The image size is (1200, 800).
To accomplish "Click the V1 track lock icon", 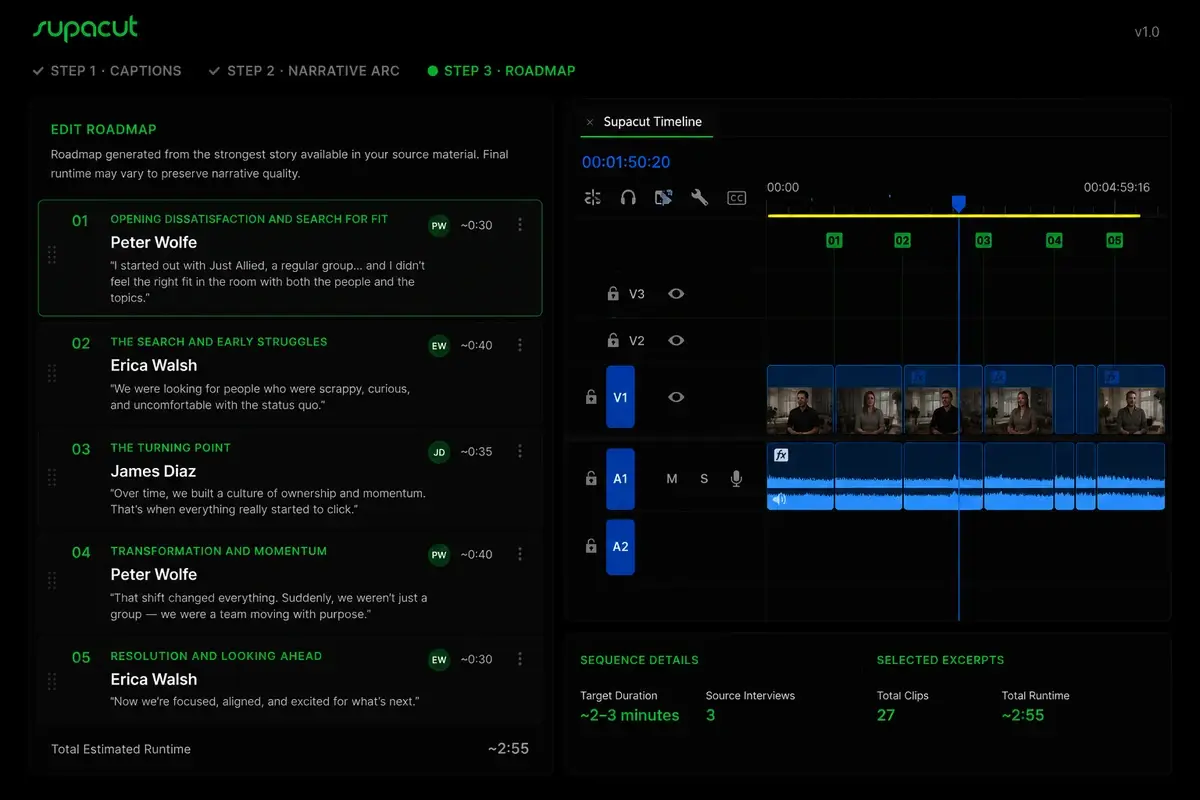I will click(591, 397).
